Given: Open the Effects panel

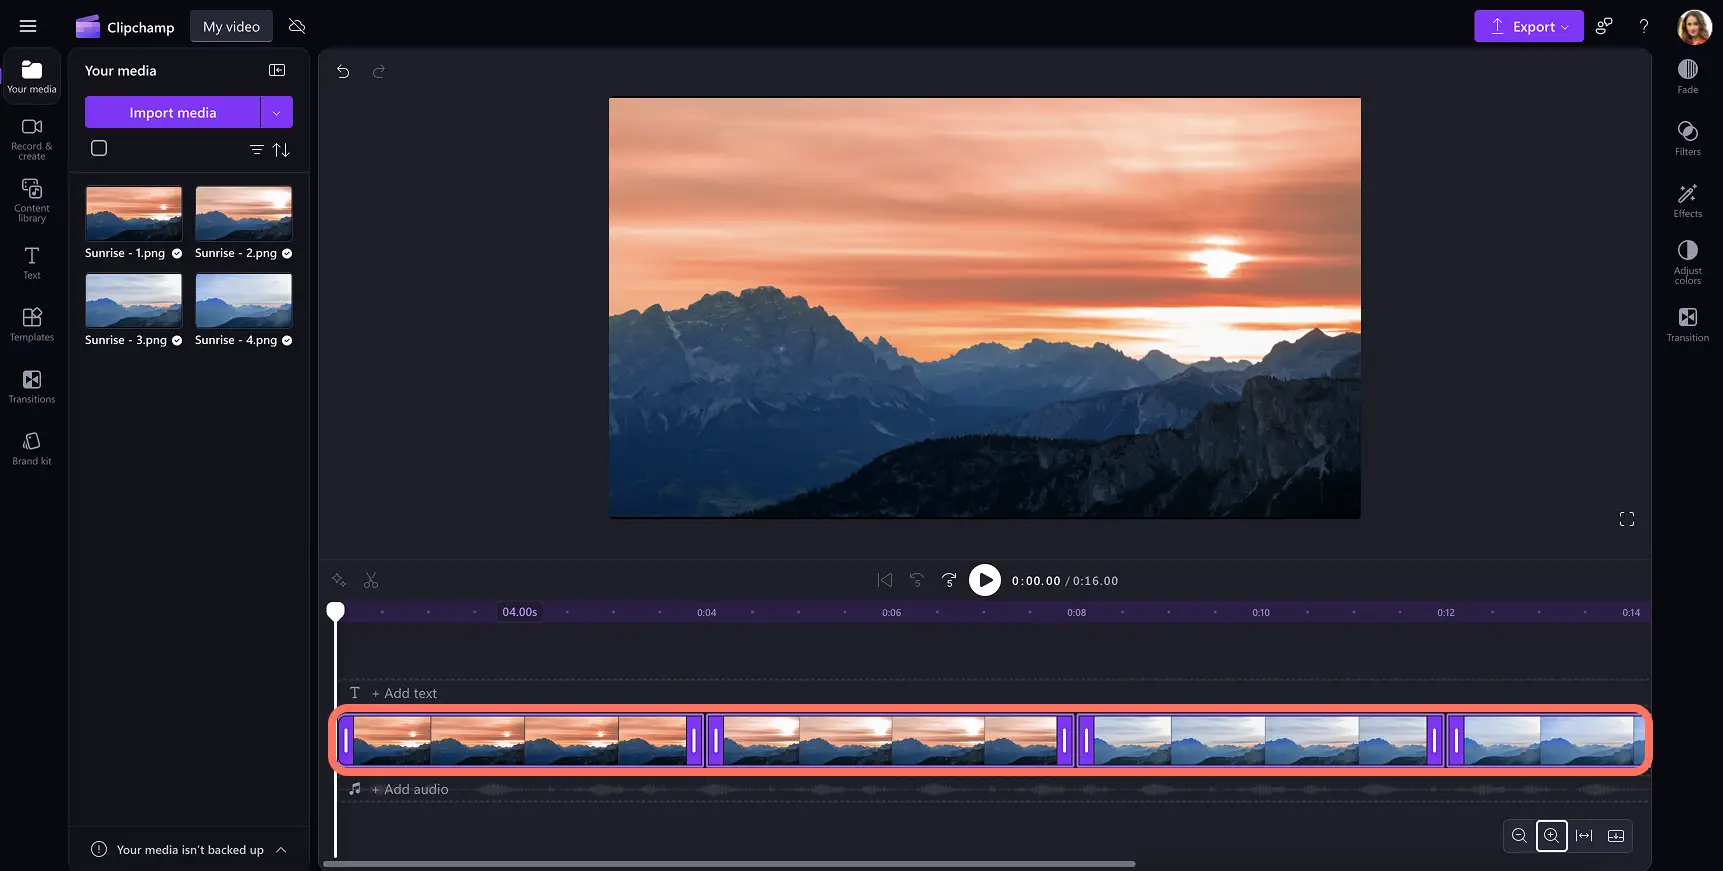Looking at the screenshot, I should [1687, 200].
